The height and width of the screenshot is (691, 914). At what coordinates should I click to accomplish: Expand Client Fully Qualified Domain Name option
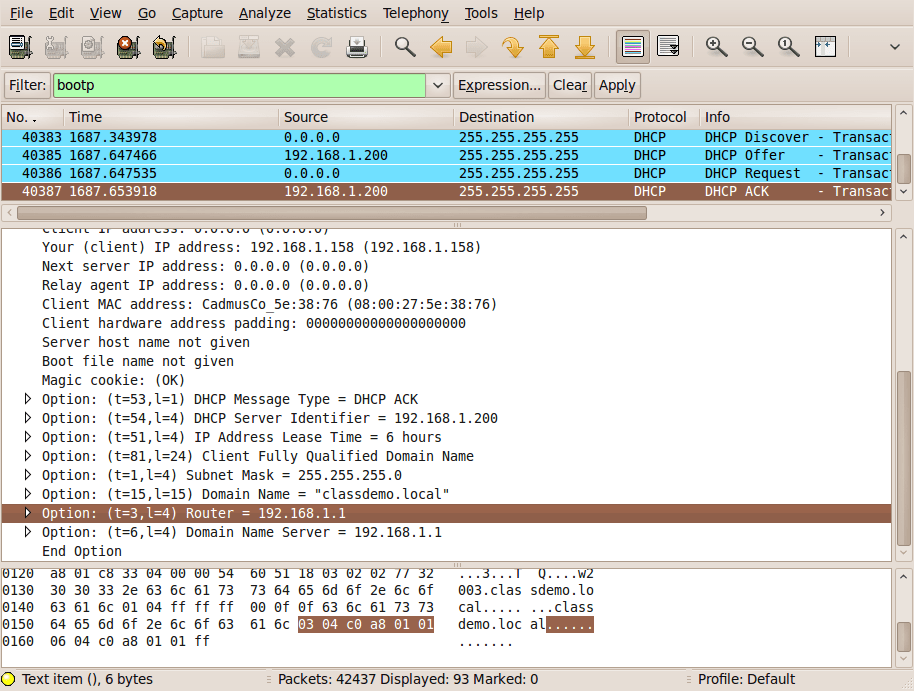click(x=27, y=456)
